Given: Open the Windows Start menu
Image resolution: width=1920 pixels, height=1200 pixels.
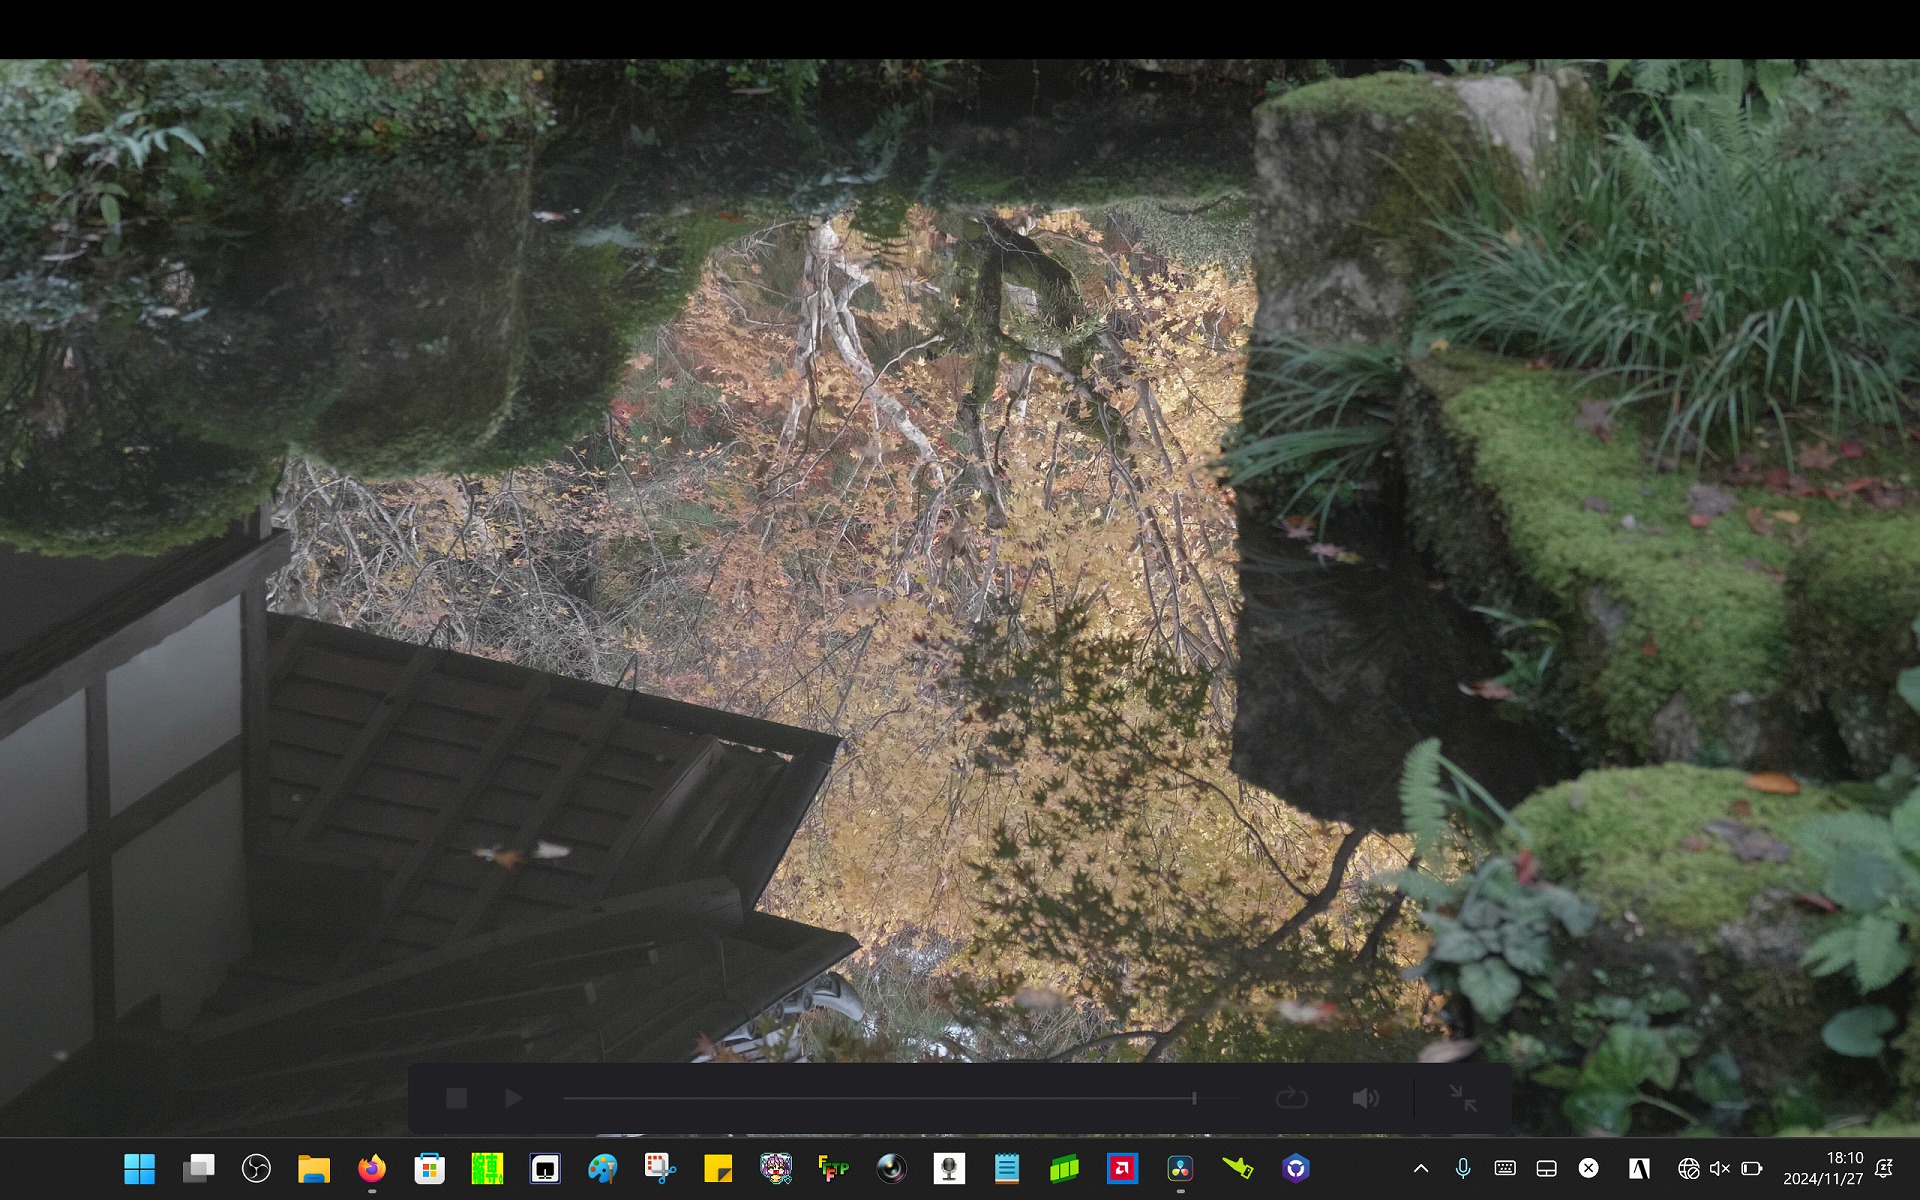Looking at the screenshot, I should coord(140,1168).
